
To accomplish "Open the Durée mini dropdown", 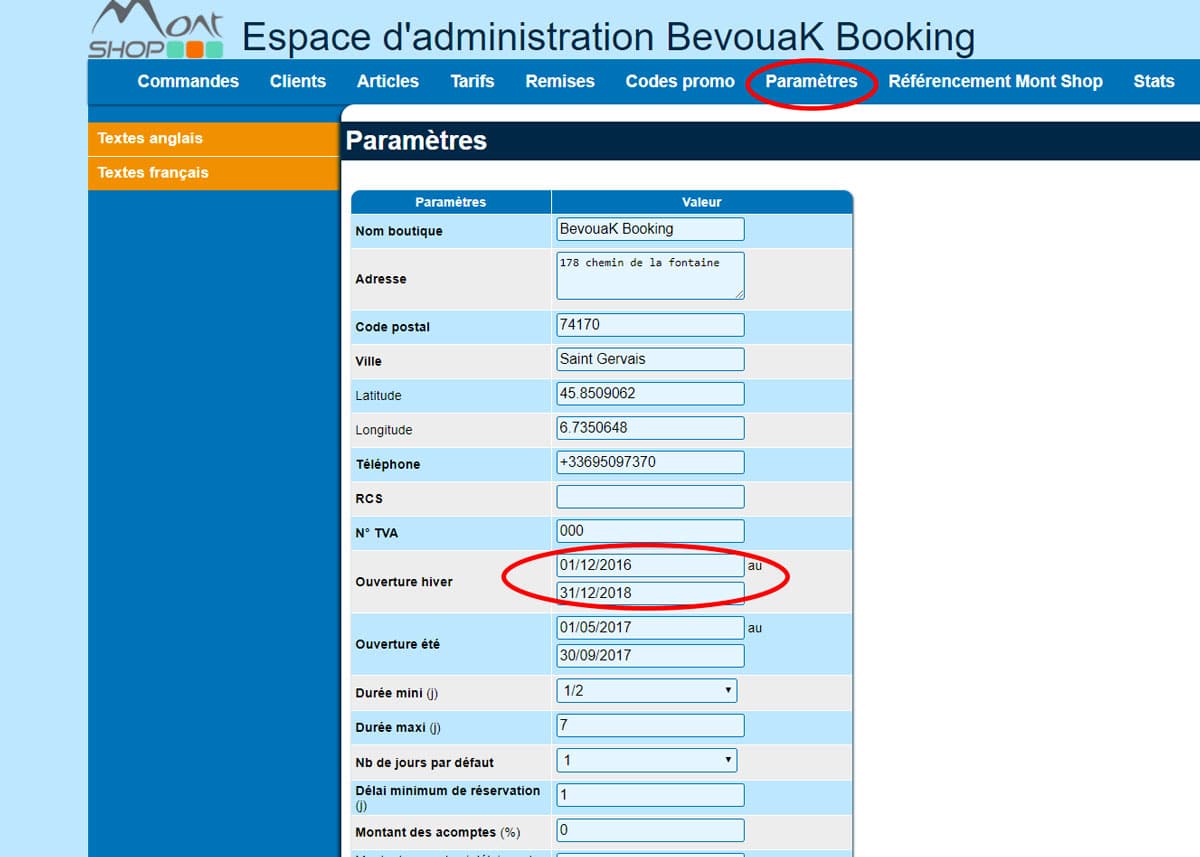I will tap(646, 690).
